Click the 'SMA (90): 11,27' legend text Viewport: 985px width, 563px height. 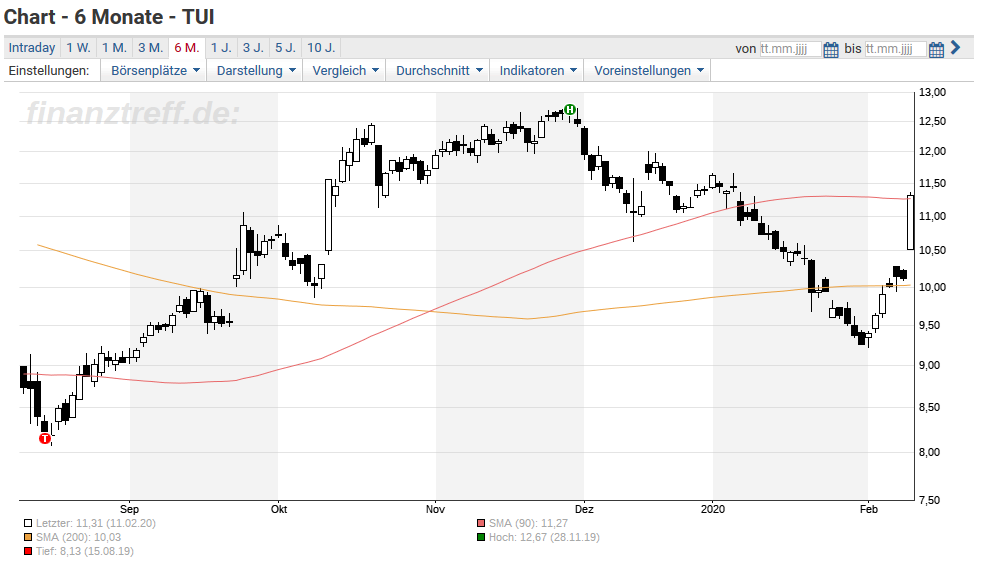tap(528, 523)
